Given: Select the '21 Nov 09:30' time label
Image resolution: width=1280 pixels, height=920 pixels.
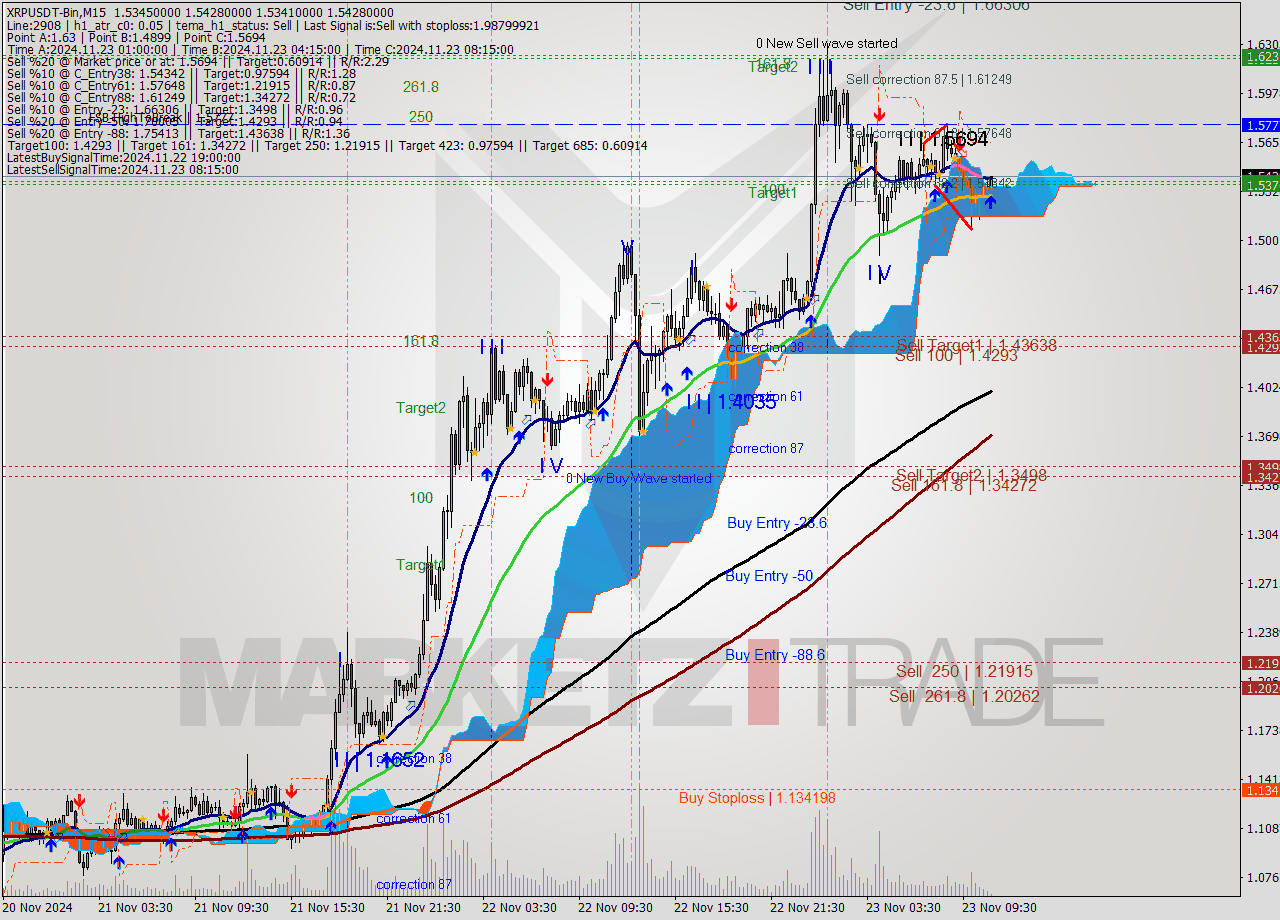Looking at the screenshot, I should point(231,907).
